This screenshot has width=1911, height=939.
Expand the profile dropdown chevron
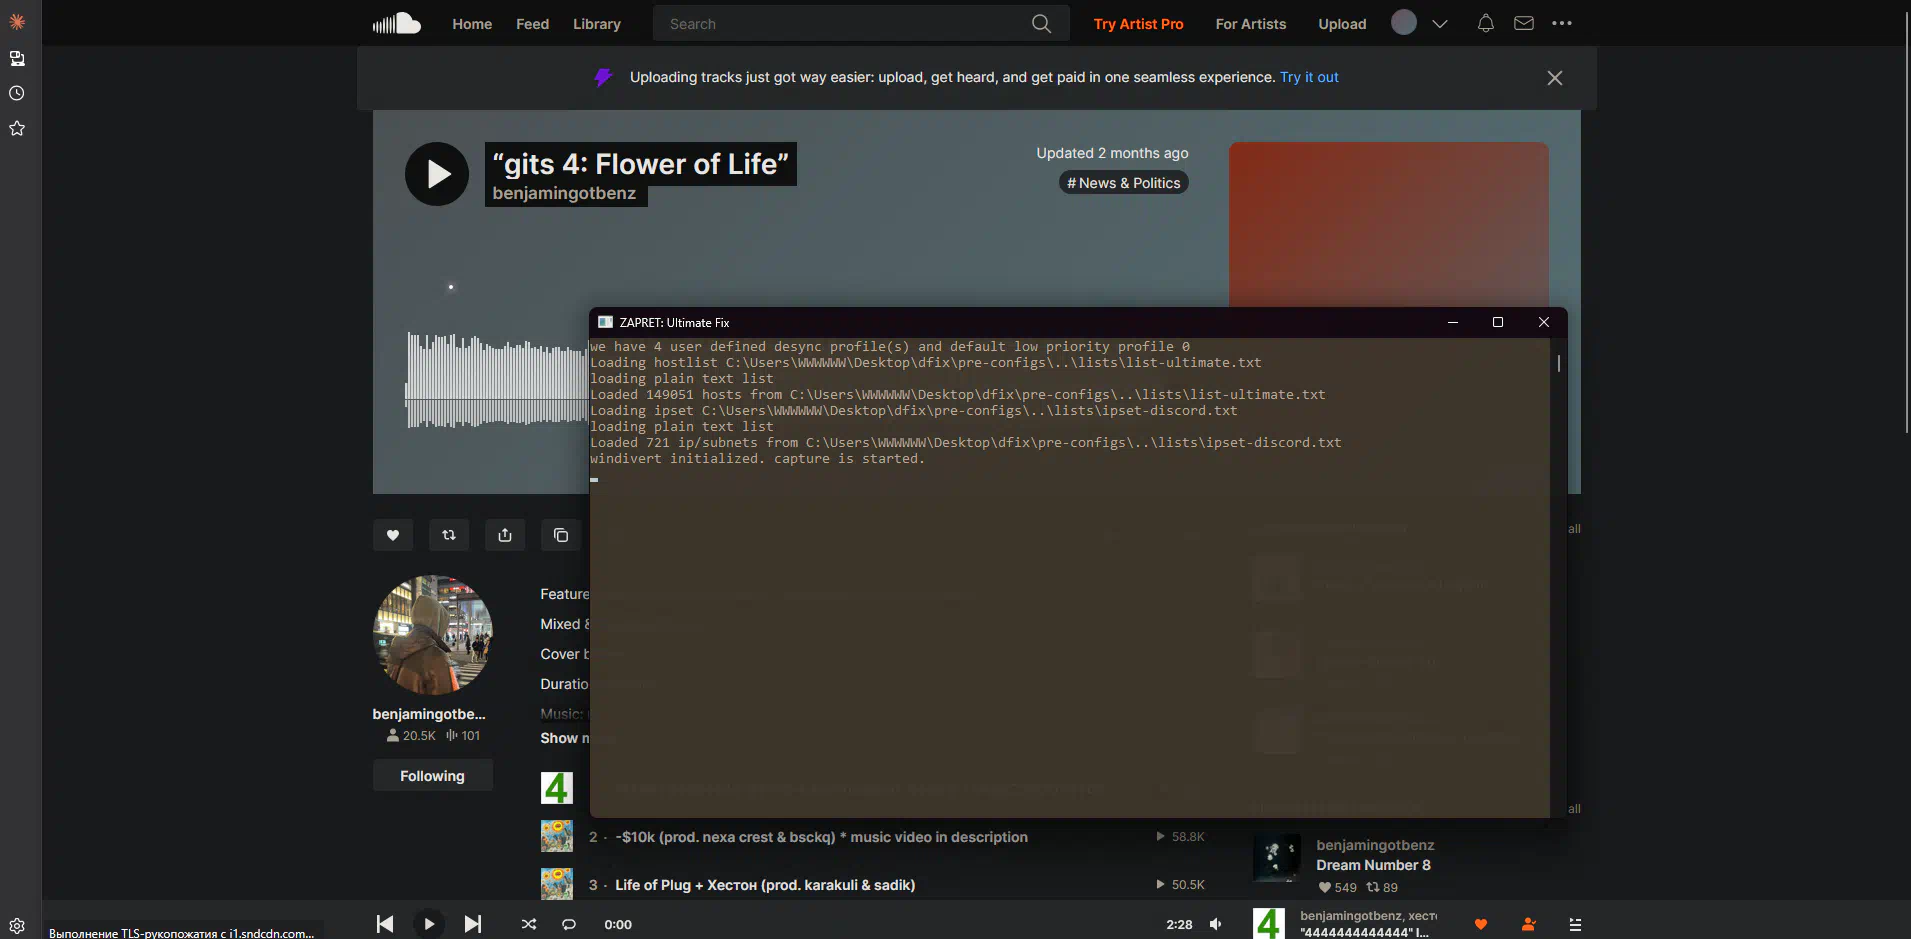click(1440, 24)
